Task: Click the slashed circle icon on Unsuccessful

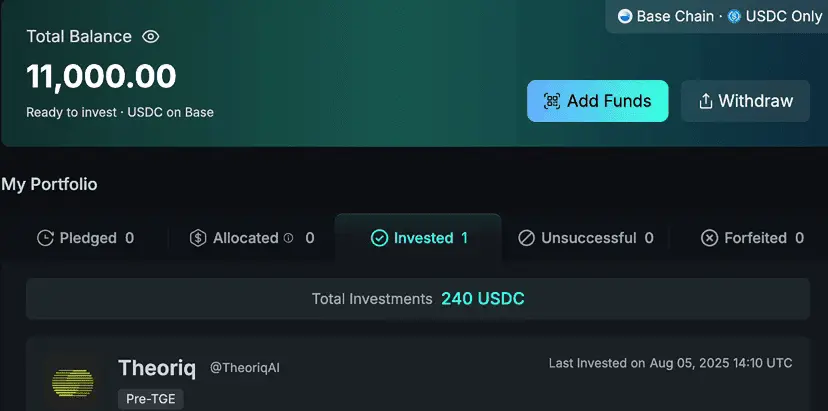Action: pos(526,238)
